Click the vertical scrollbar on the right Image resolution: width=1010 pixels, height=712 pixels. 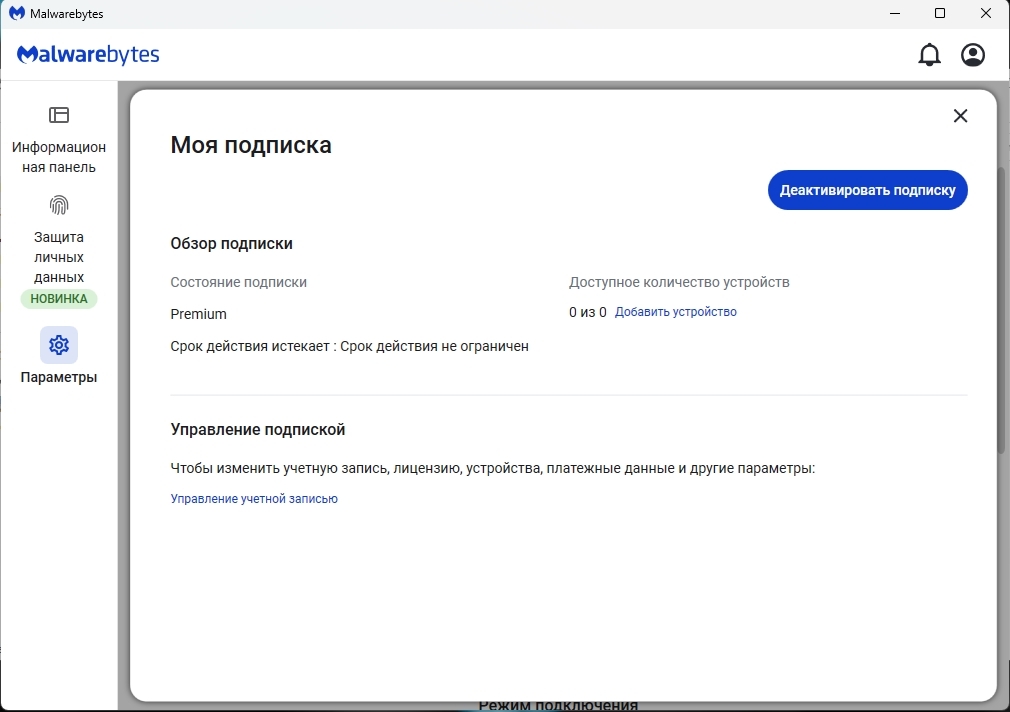tap(1002, 309)
